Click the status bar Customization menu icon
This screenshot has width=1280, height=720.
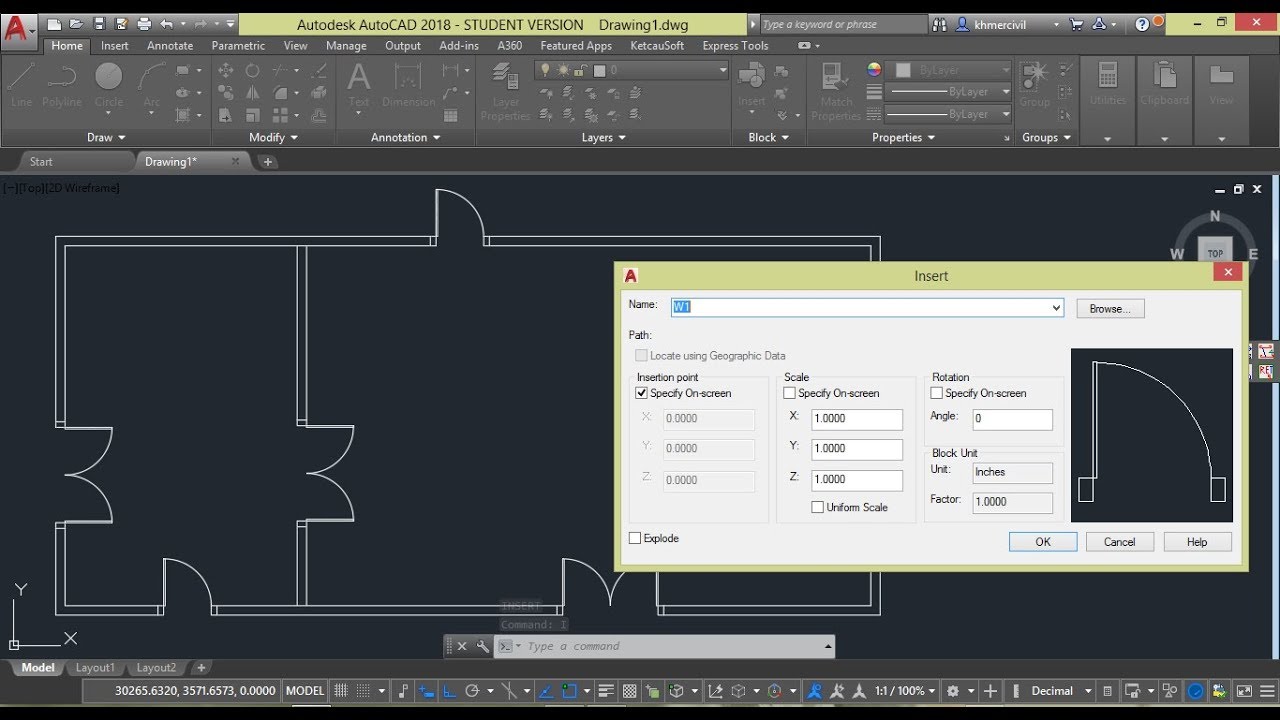(1266, 691)
